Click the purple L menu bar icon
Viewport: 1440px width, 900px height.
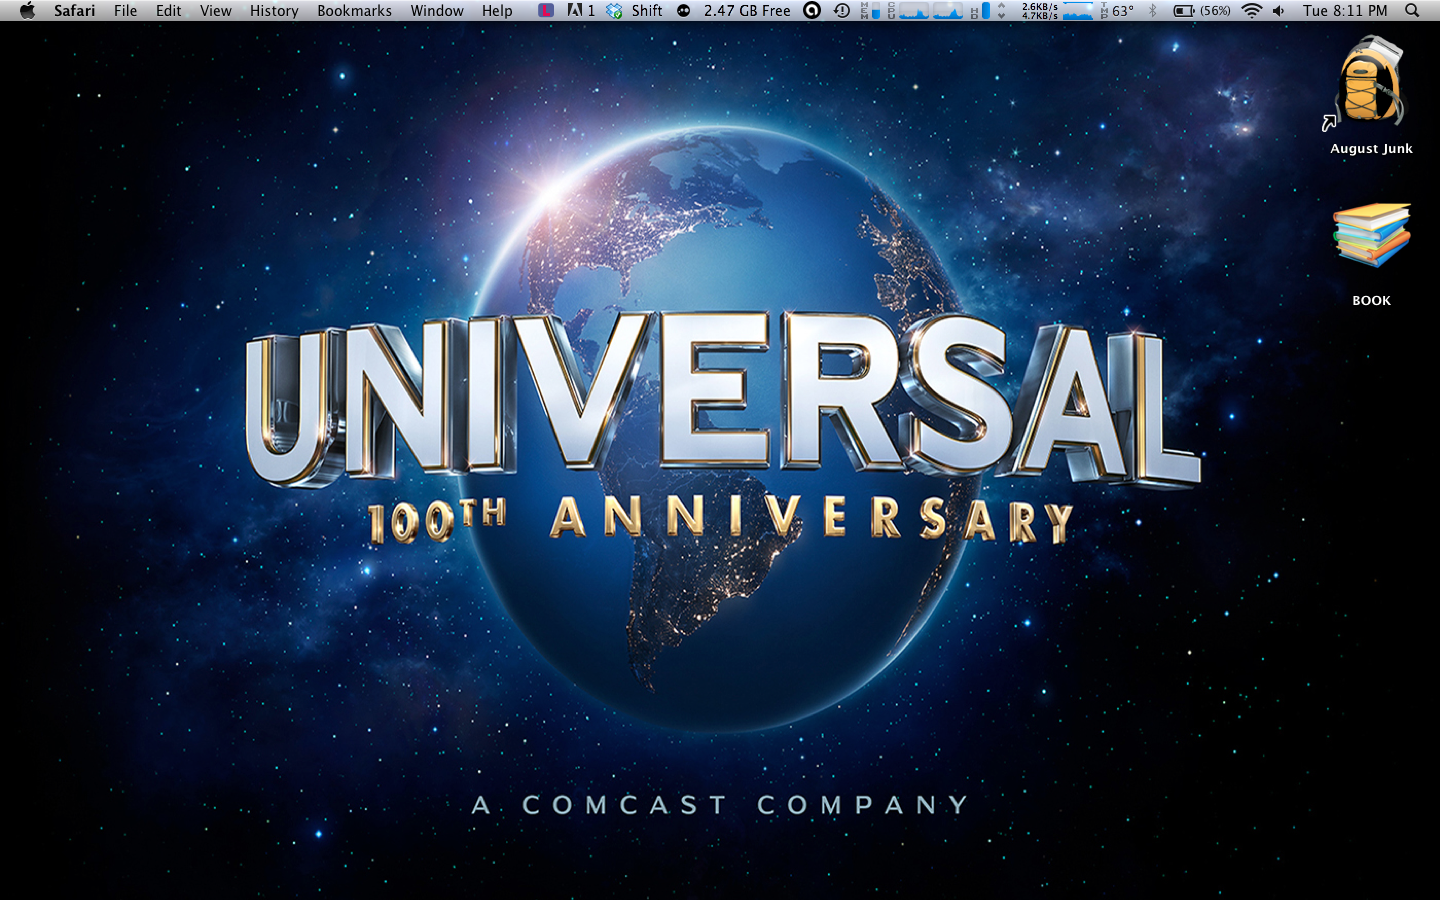(545, 10)
